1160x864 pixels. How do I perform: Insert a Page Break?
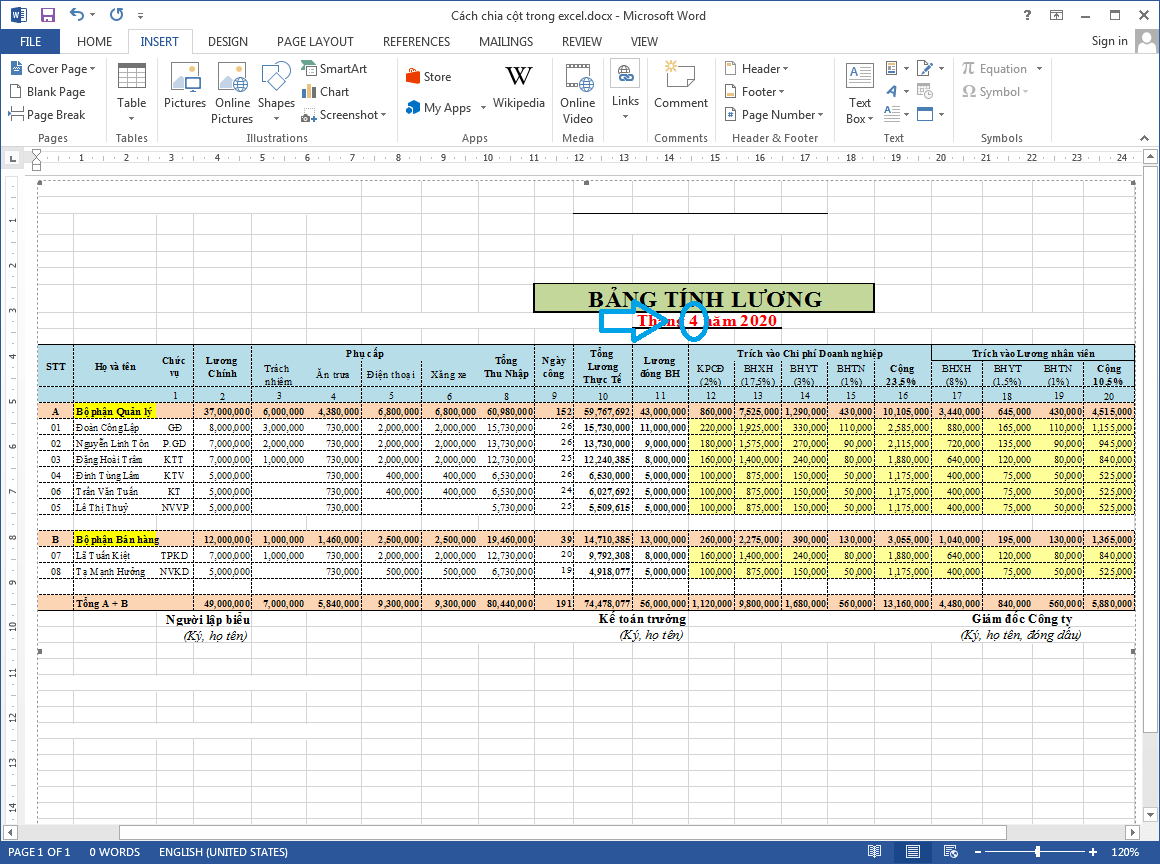[x=47, y=115]
